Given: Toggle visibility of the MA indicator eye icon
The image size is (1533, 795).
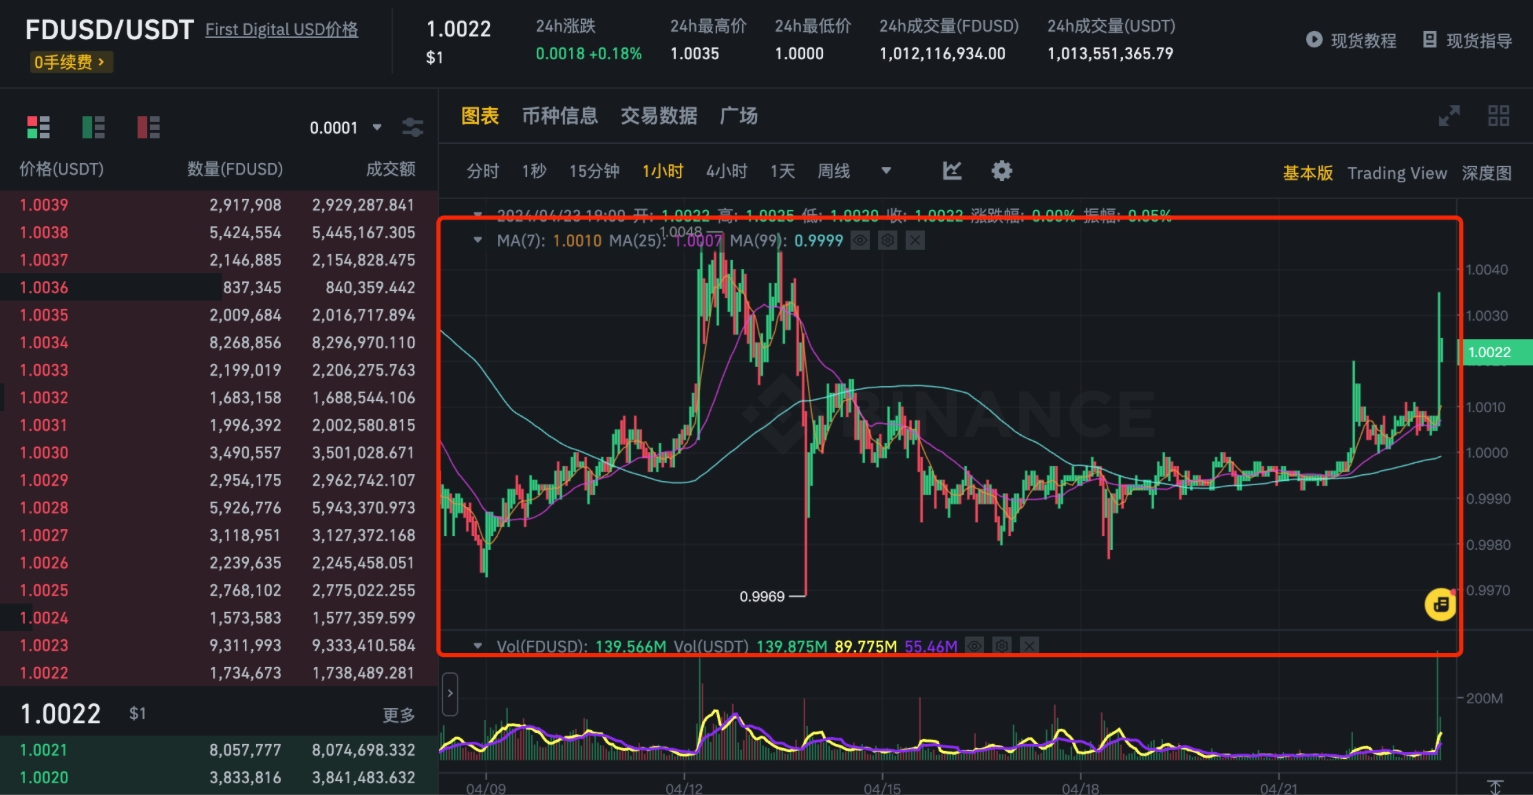Looking at the screenshot, I should tap(860, 241).
